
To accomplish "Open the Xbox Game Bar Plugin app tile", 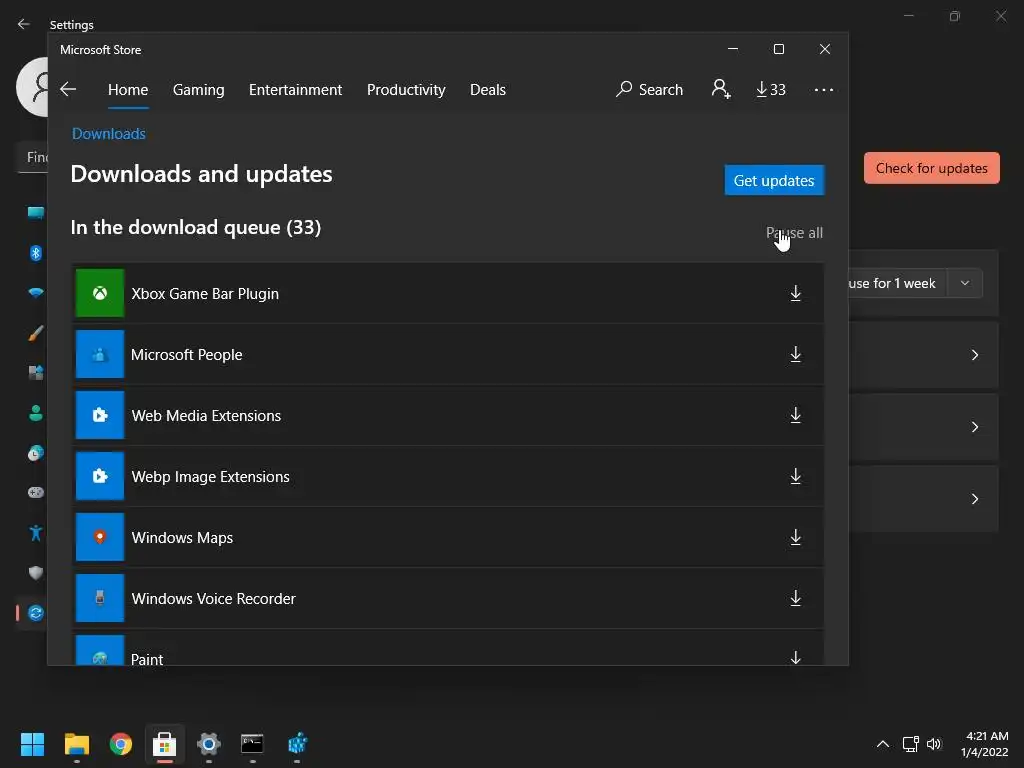I will (x=100, y=293).
